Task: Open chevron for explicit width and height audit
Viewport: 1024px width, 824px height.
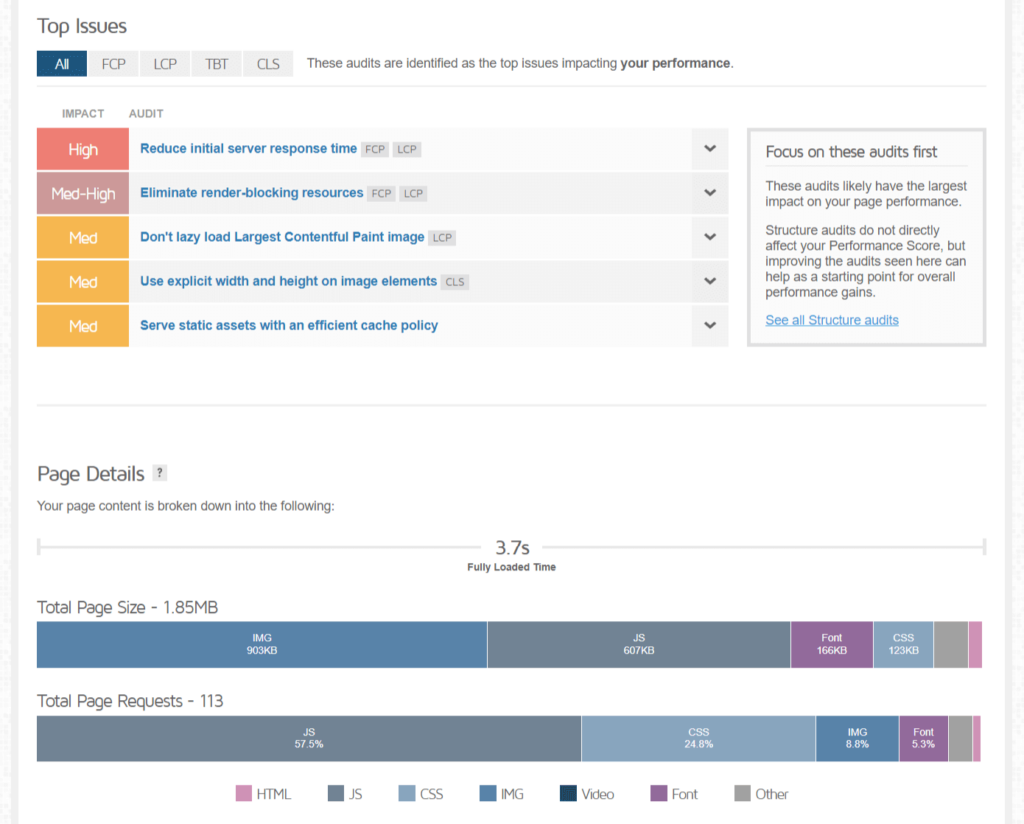Action: click(709, 282)
